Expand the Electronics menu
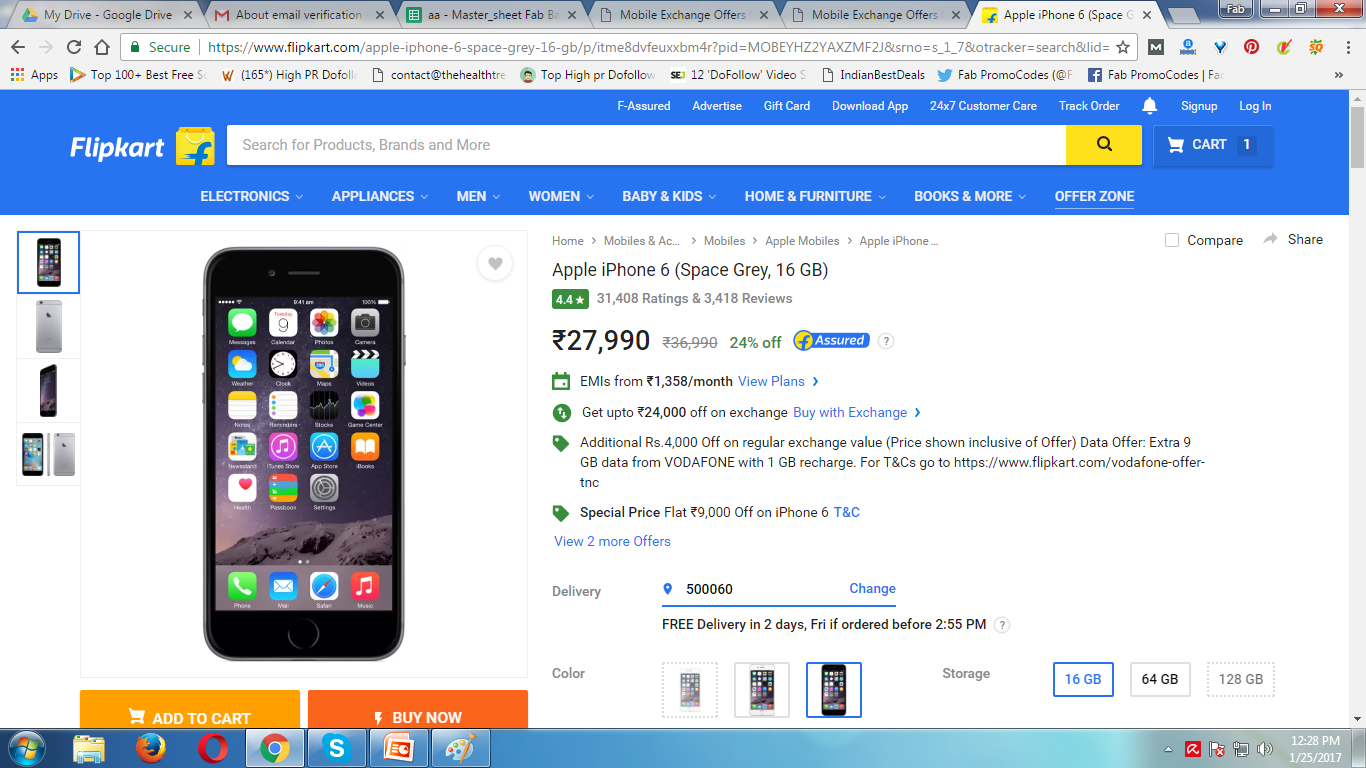The height and width of the screenshot is (768, 1366). (252, 196)
